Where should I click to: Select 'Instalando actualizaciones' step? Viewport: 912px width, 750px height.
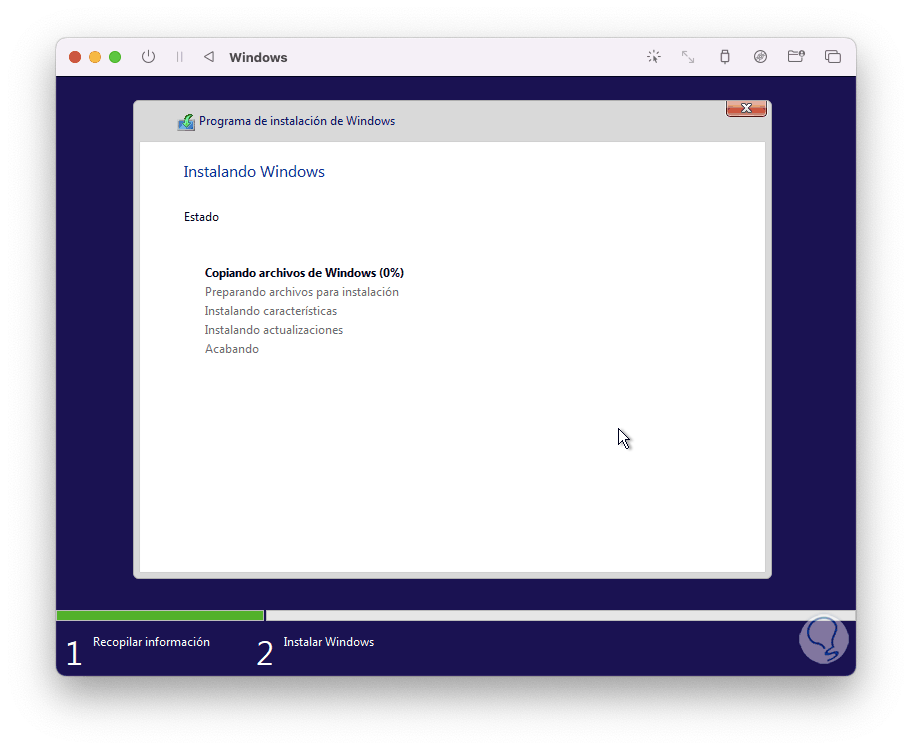[x=274, y=330]
